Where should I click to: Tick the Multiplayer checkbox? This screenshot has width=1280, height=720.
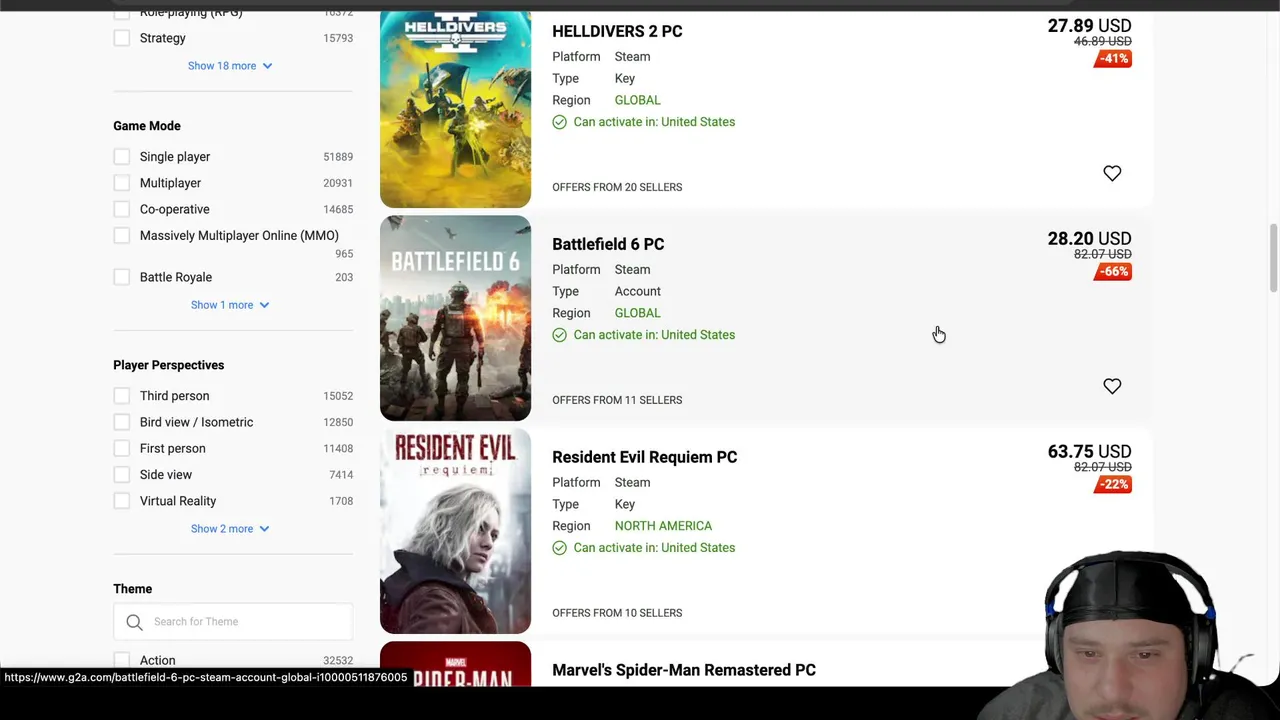(x=122, y=183)
